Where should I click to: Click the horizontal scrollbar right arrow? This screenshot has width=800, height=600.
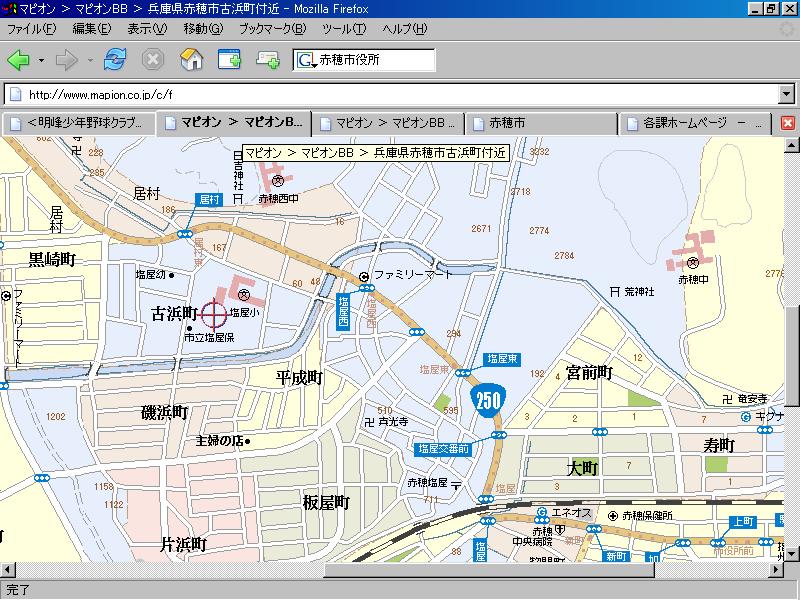pos(776,569)
